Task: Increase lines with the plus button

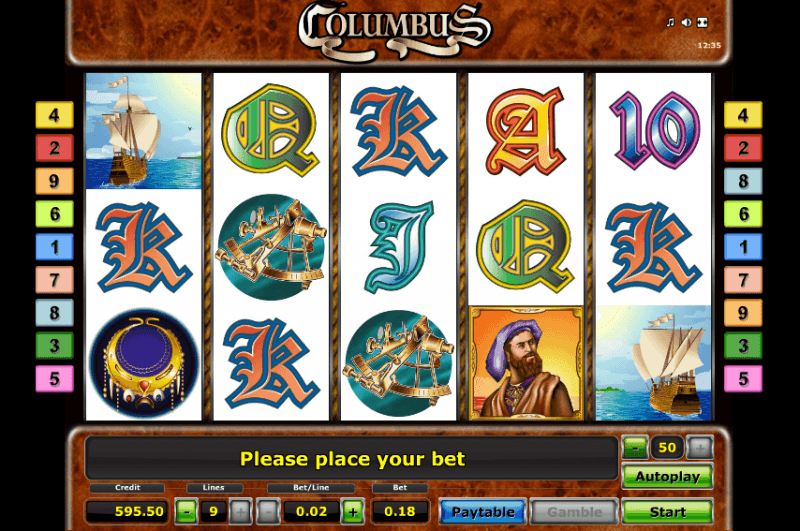Action: [240, 511]
